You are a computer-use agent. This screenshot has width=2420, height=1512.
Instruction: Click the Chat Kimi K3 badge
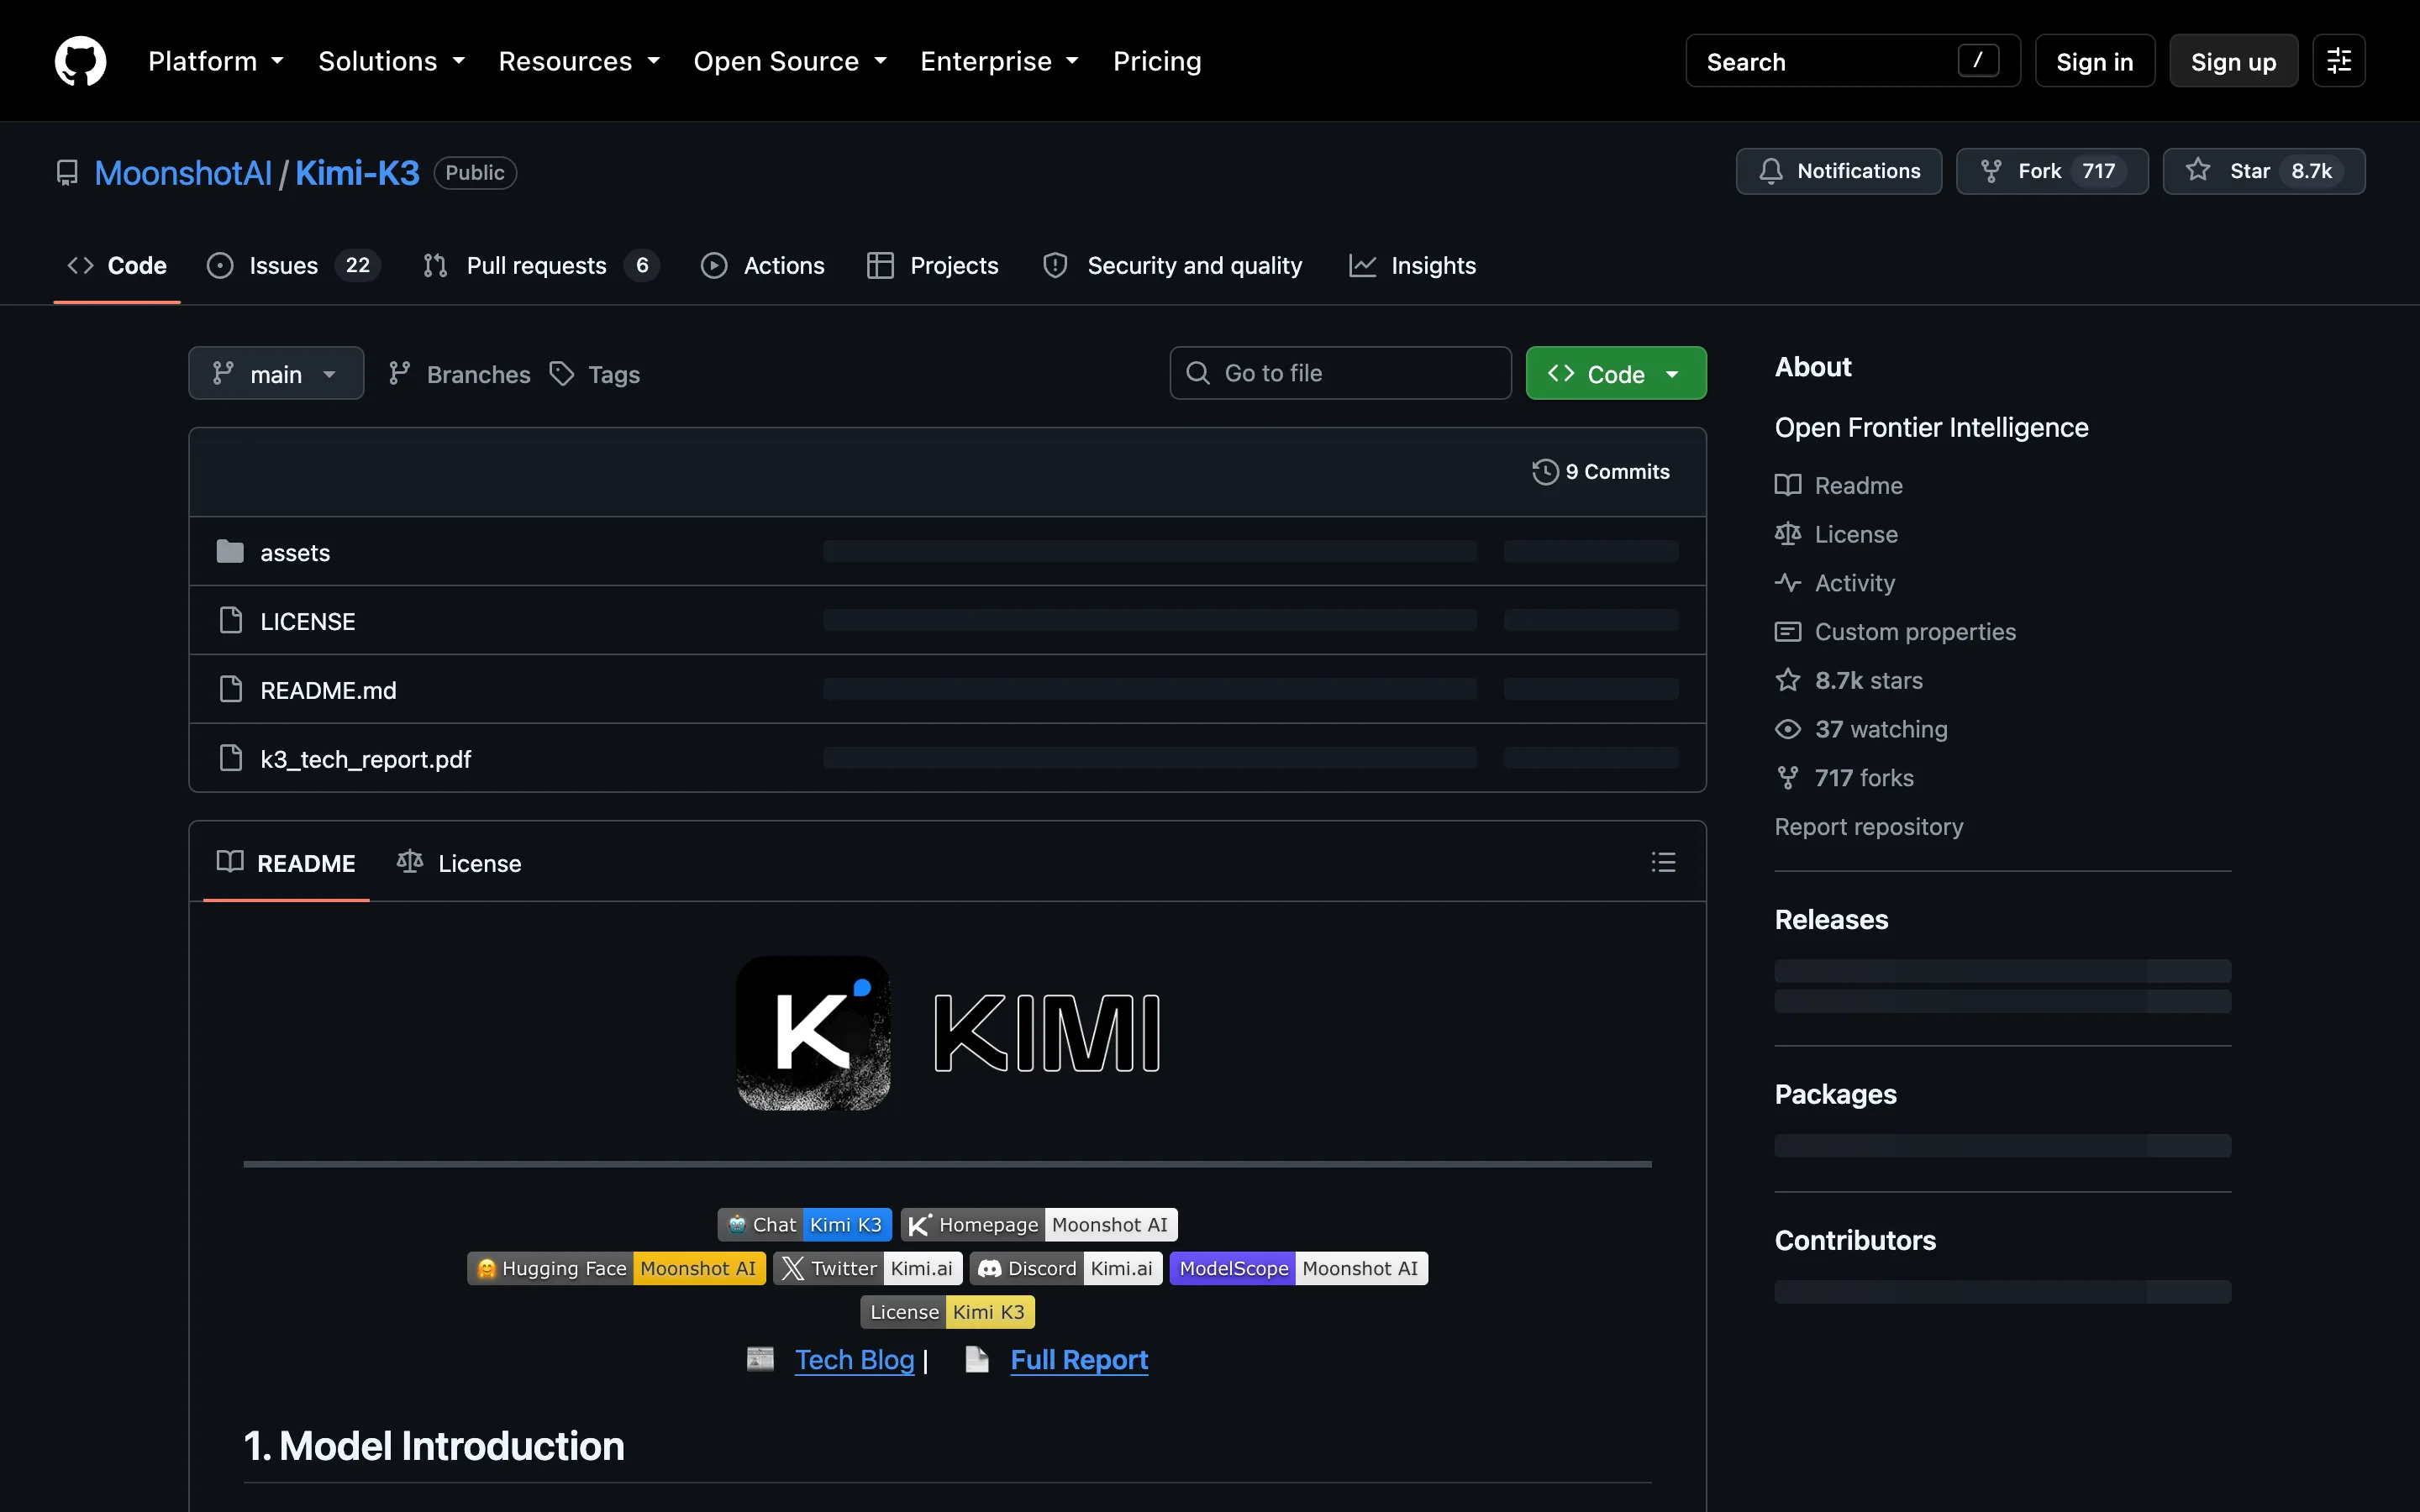804,1224
